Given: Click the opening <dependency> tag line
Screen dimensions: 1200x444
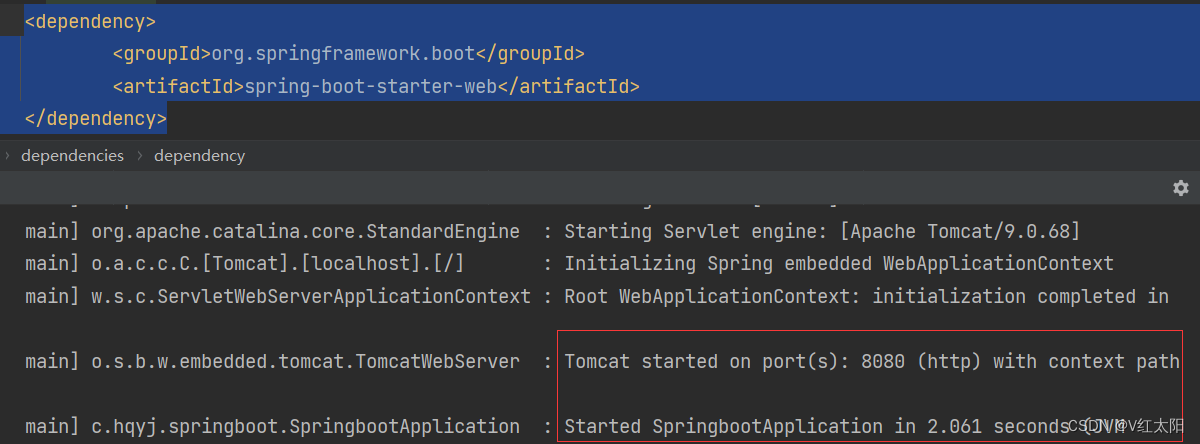Looking at the screenshot, I should (x=90, y=21).
